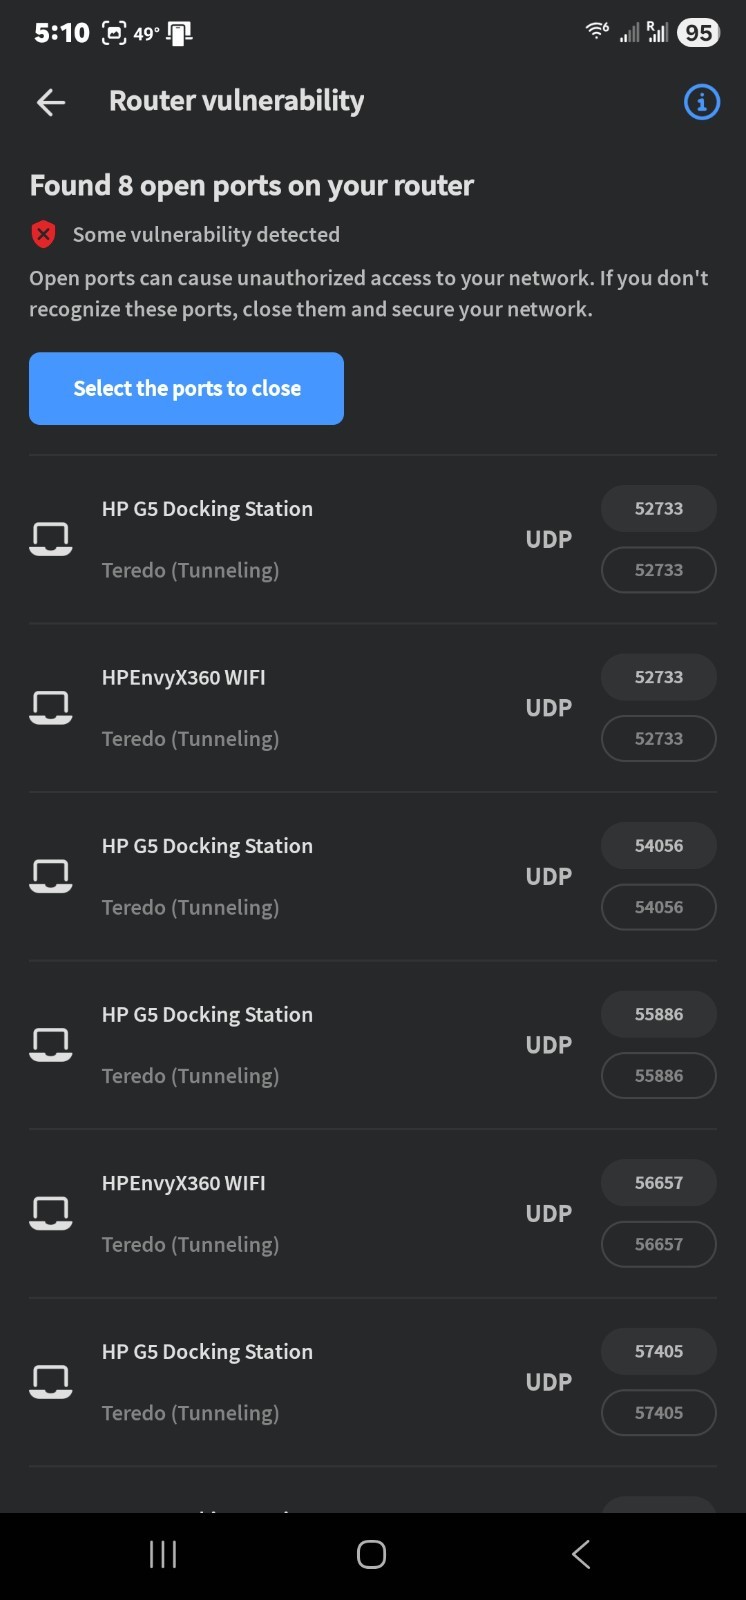
Task: Open the HPEnvyX360 WIFI 56657 entry
Action: 184,1184
